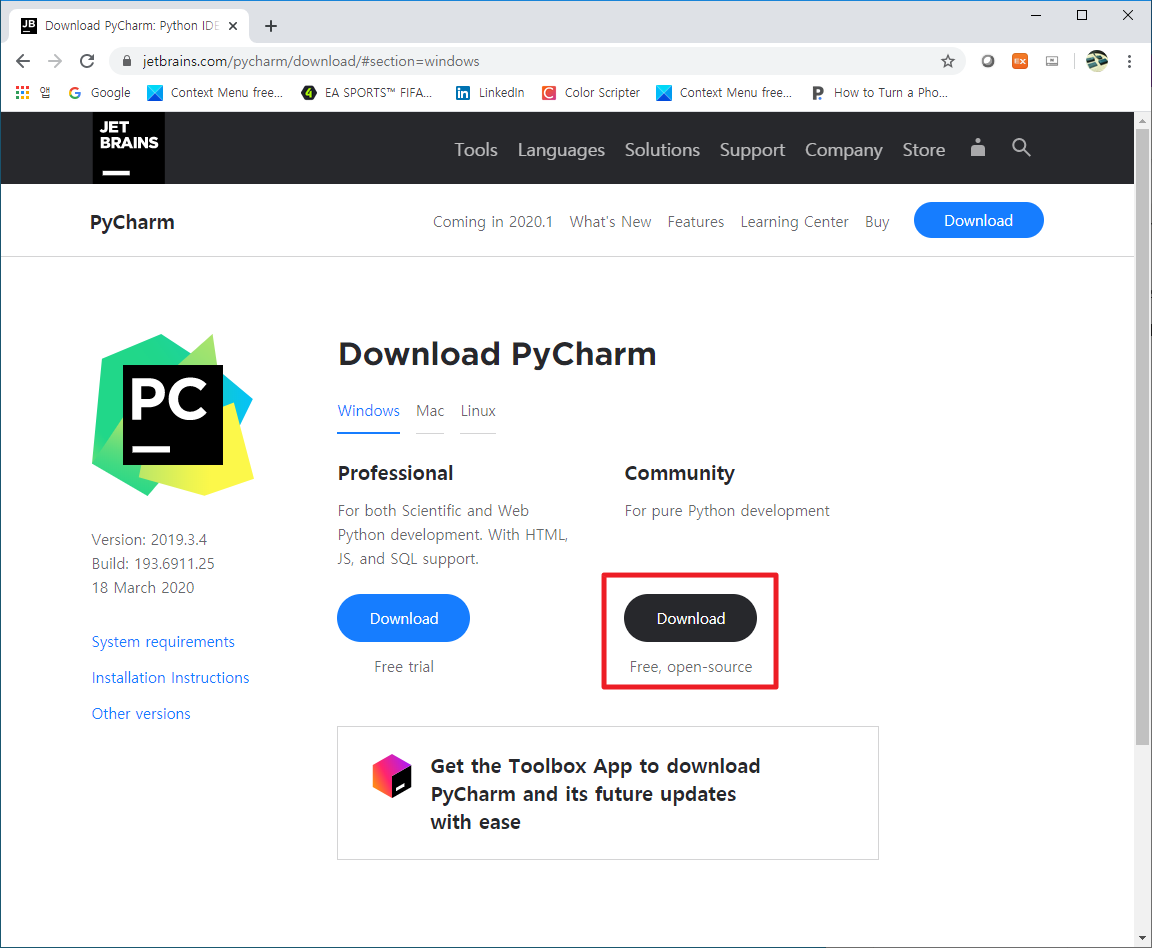Click the scrollbar down arrow
The image size is (1152, 948).
click(1142, 938)
